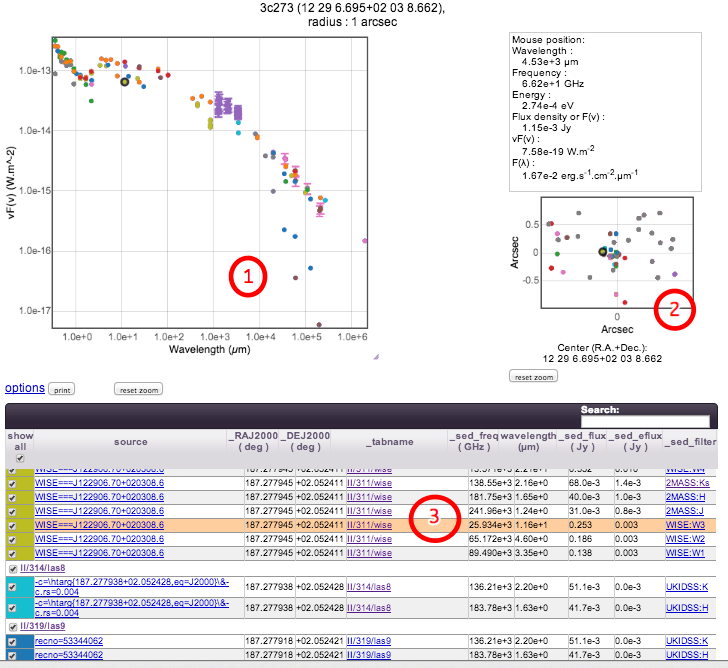Reset zoom below the Arcsec position plot
728x668 pixels.
point(533,377)
